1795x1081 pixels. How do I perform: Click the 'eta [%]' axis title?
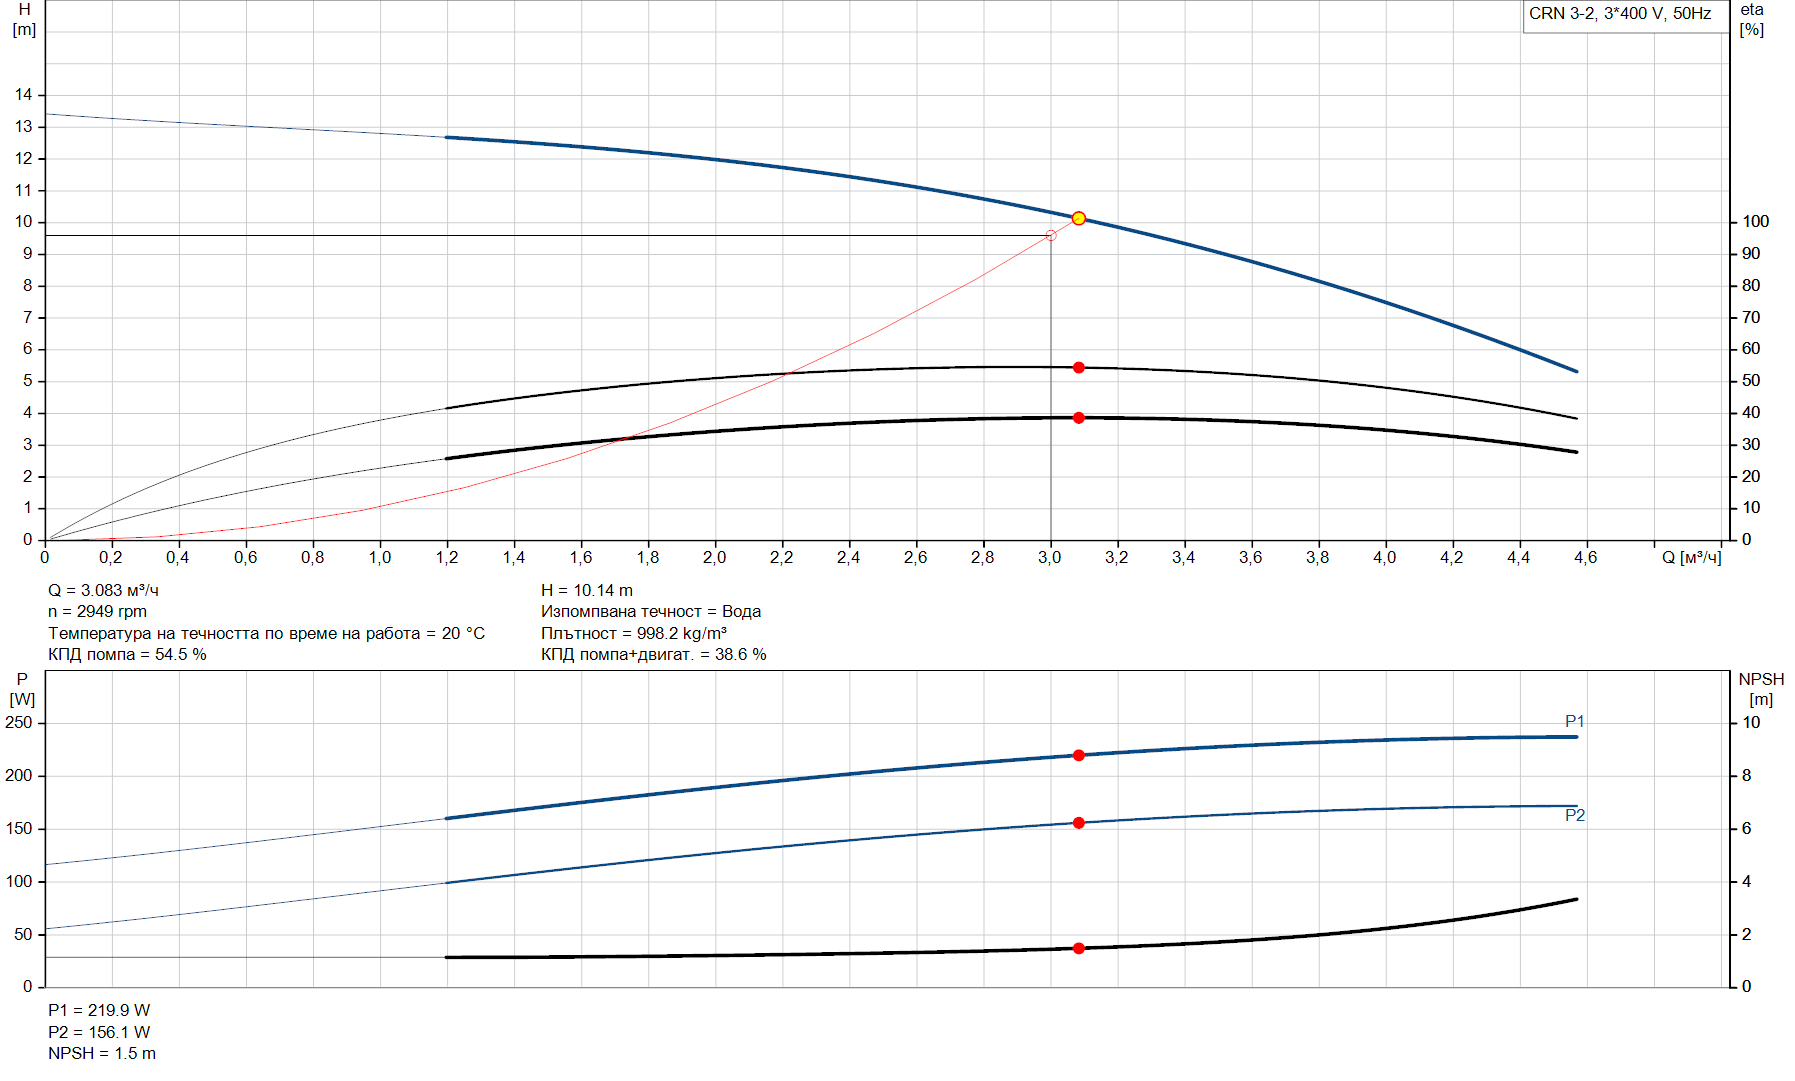tap(1752, 19)
